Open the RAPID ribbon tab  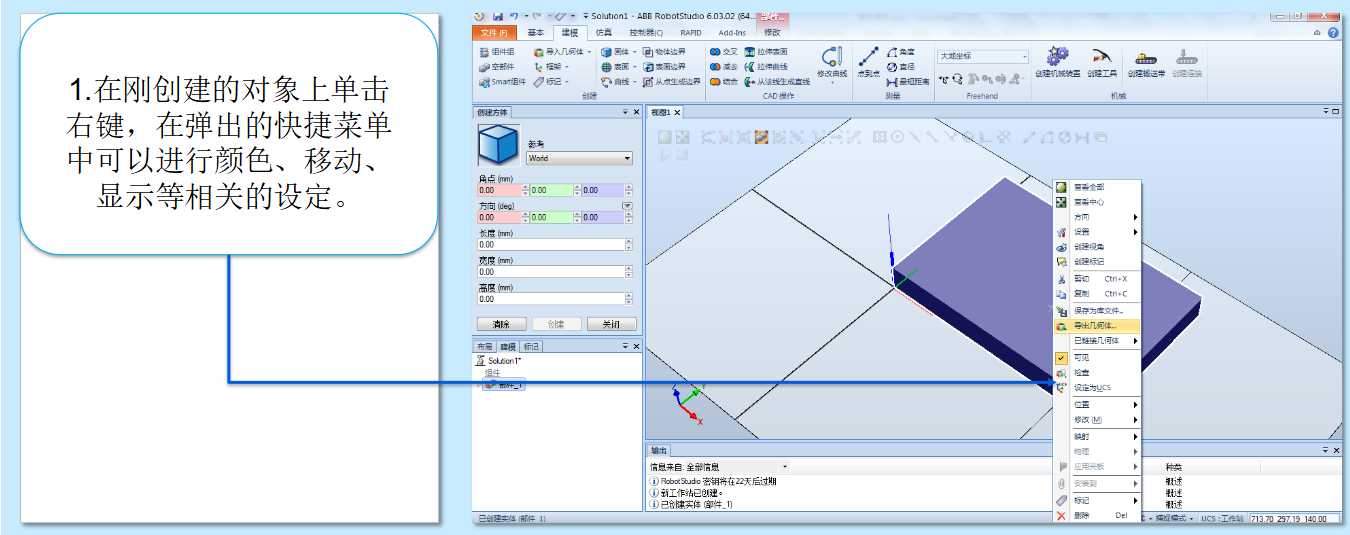pos(692,33)
